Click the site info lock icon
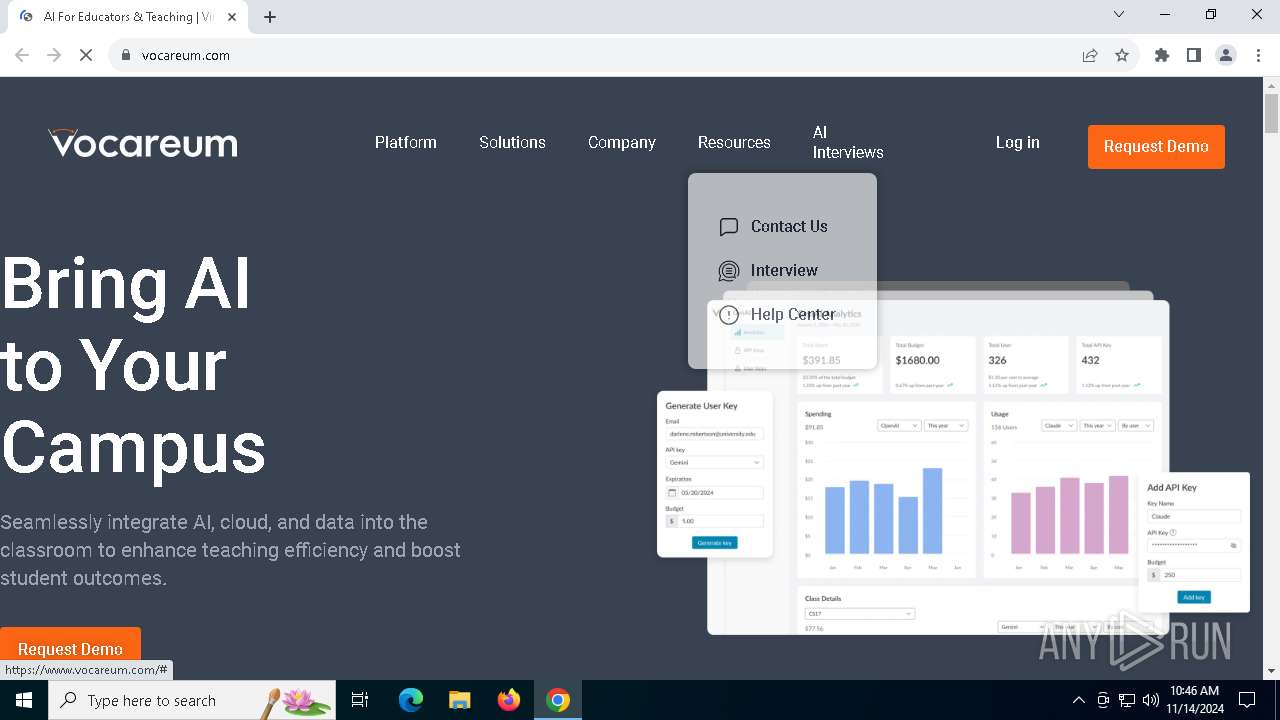Screen dimensions: 1280x720 [x=126, y=55]
